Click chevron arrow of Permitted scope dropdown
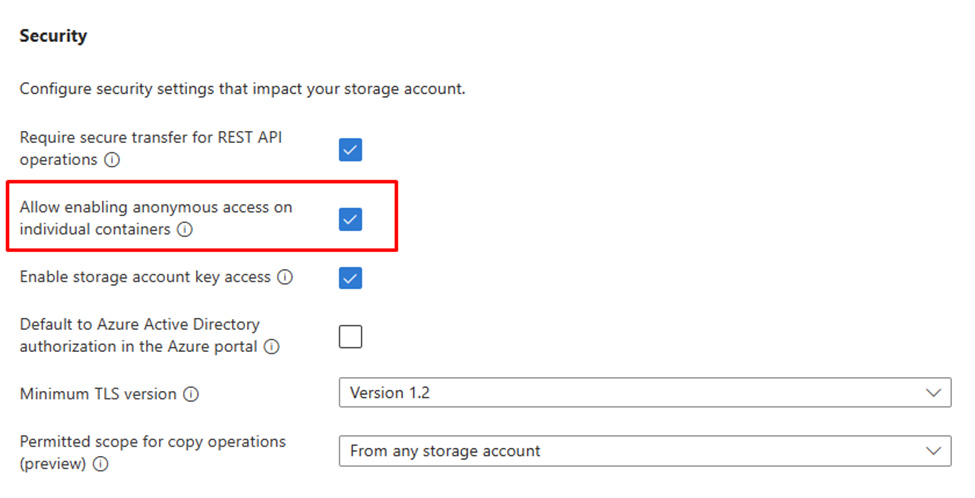975x498 pixels. 934,451
